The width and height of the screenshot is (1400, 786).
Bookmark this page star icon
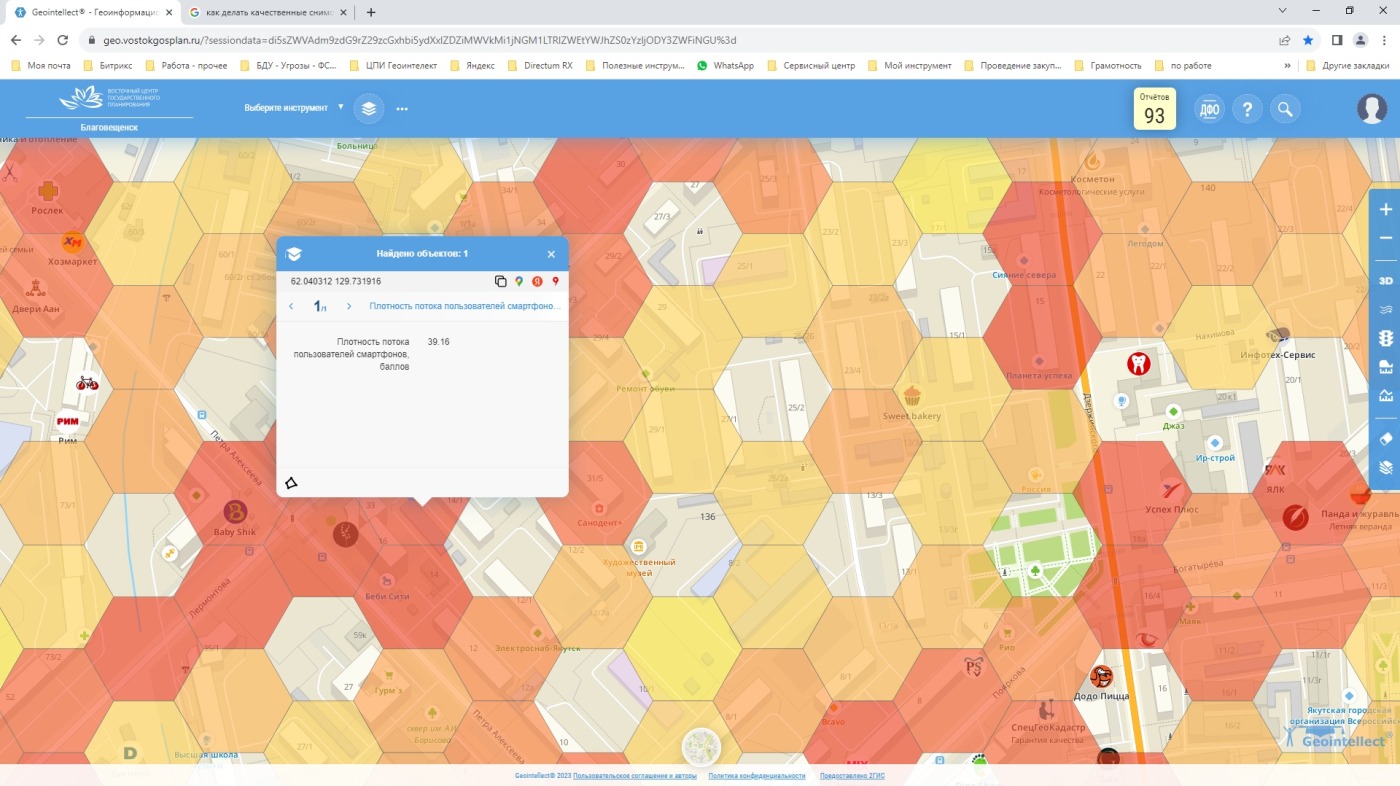coord(1308,40)
